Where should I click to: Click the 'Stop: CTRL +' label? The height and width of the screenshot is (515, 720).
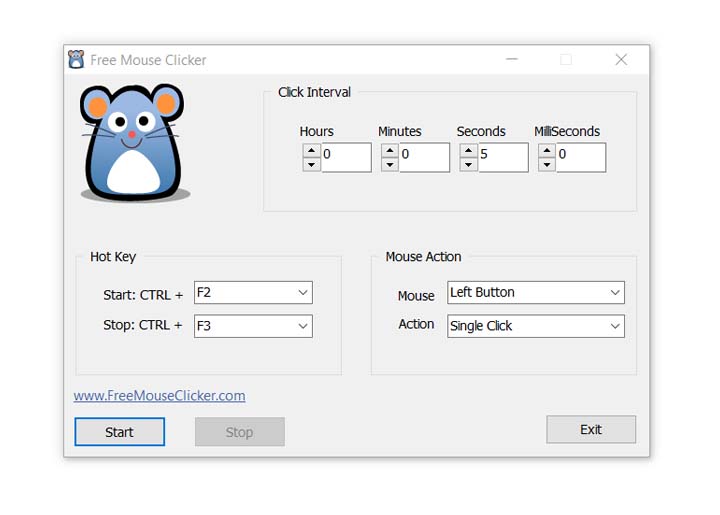(x=142, y=325)
